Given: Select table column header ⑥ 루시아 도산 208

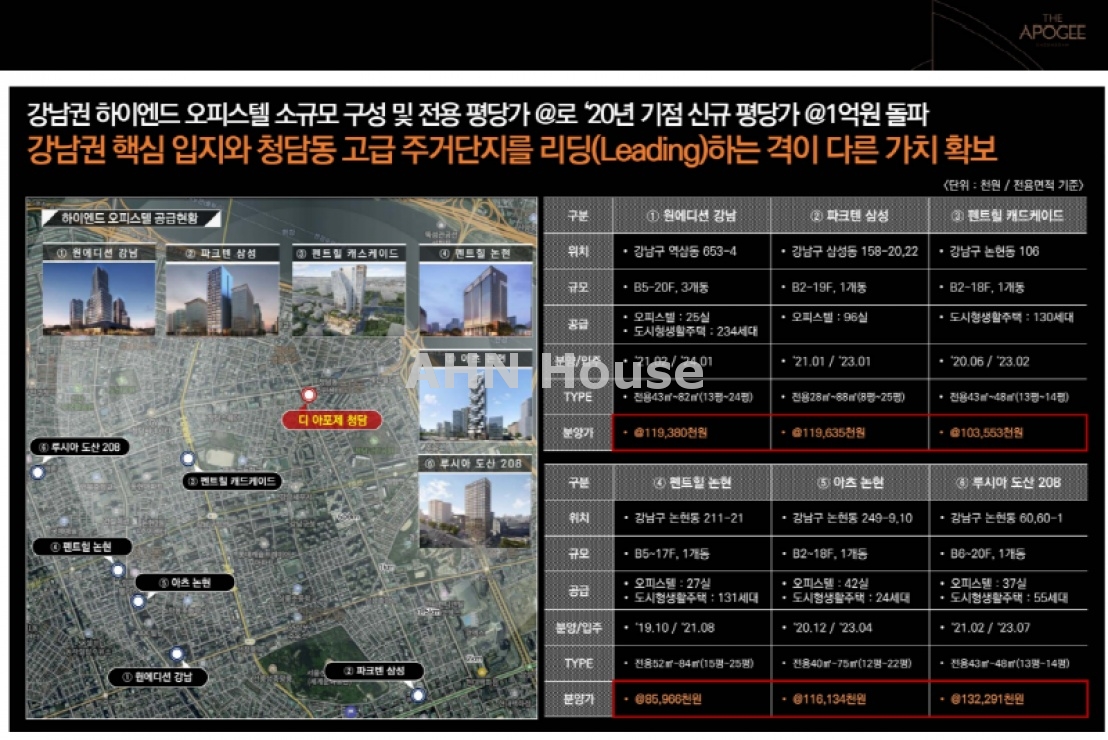Looking at the screenshot, I should tap(1008, 483).
